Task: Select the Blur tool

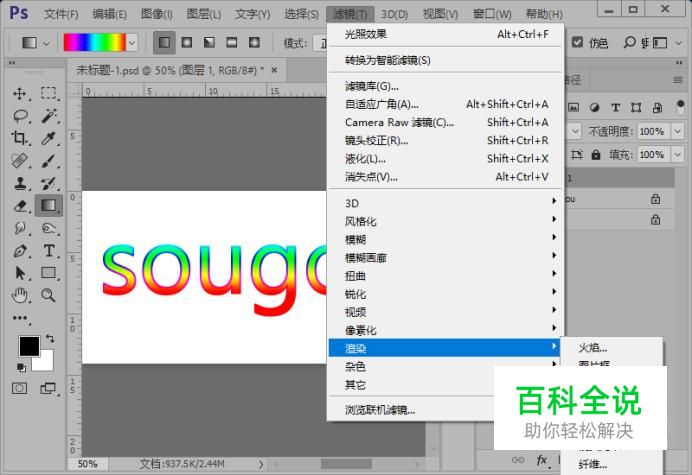Action: (x=20, y=228)
